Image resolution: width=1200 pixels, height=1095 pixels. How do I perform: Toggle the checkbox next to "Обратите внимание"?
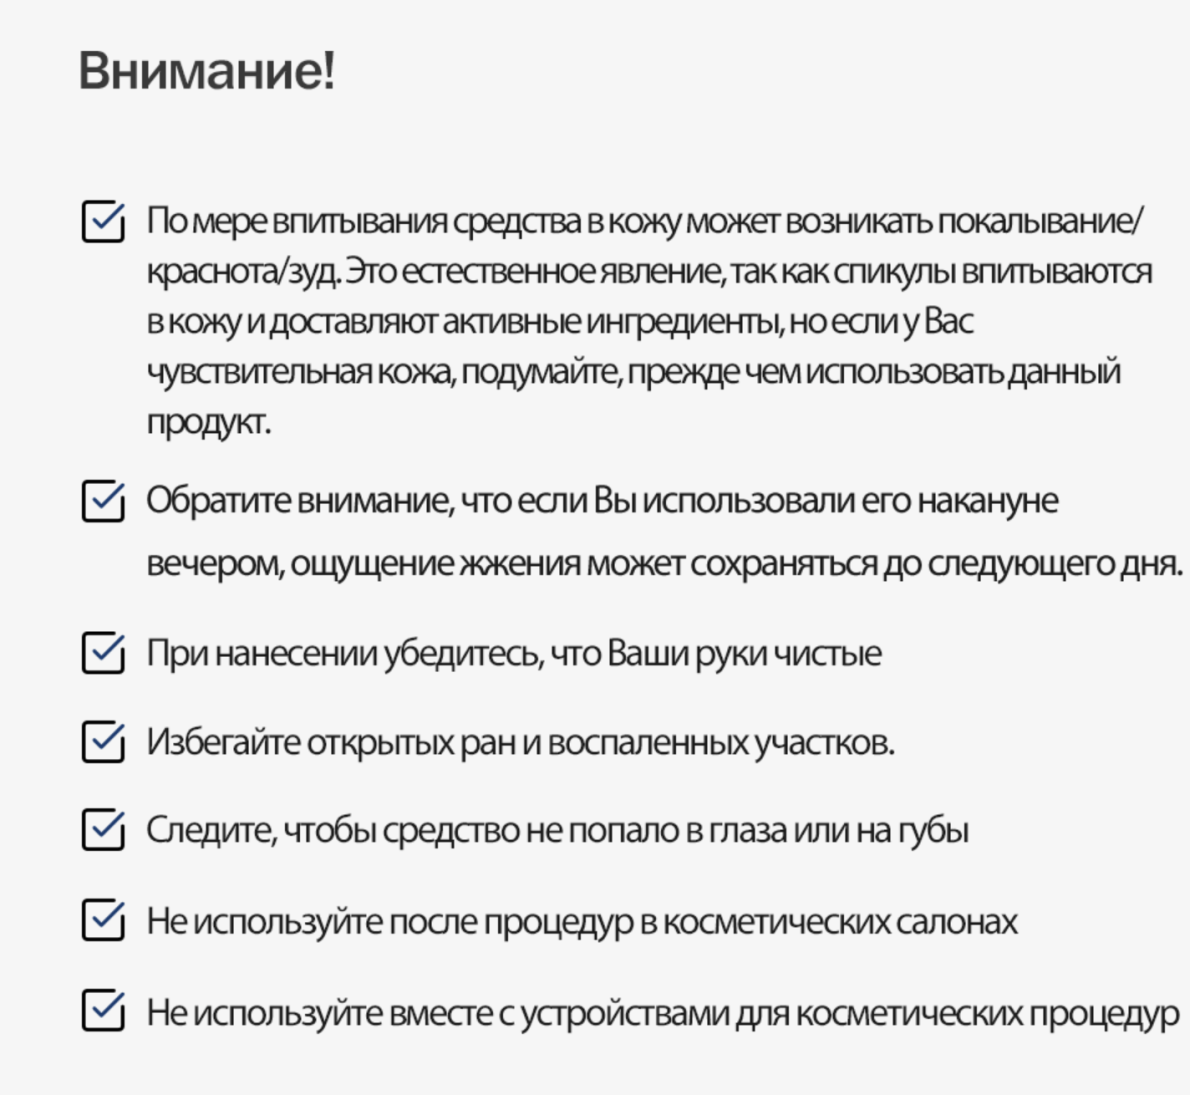(102, 501)
